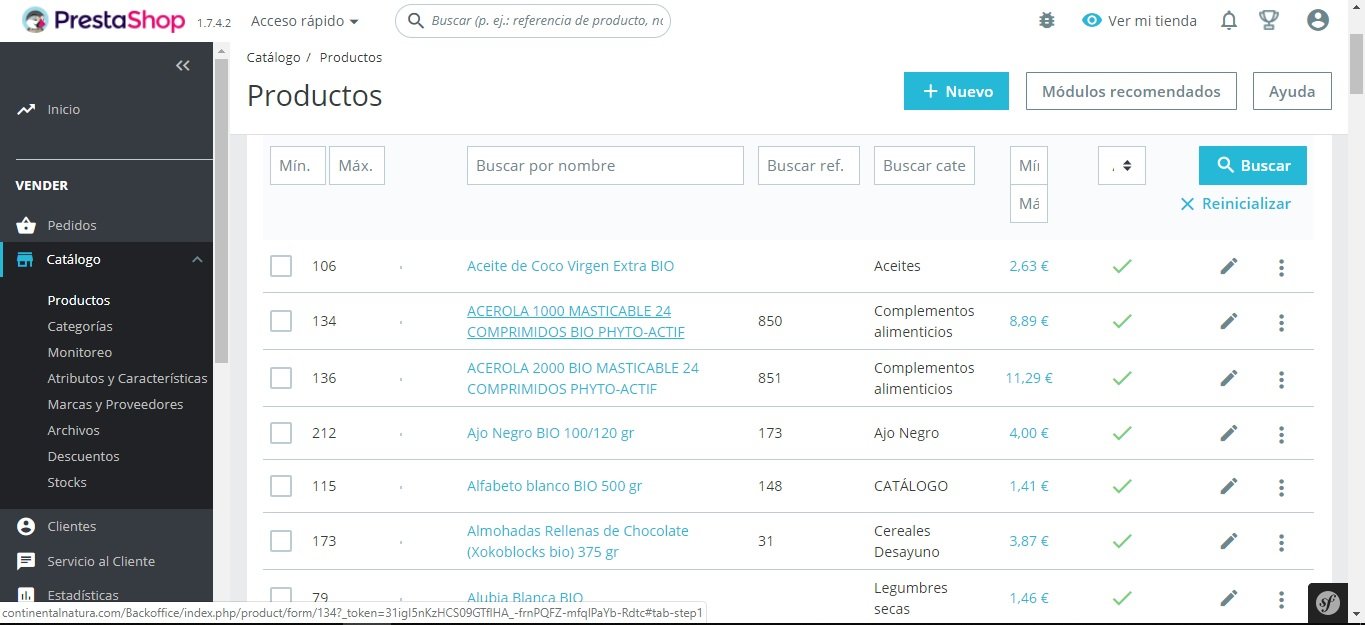Open more actions menu for product 106
Viewport: 1365px width, 625px height.
tap(1281, 267)
